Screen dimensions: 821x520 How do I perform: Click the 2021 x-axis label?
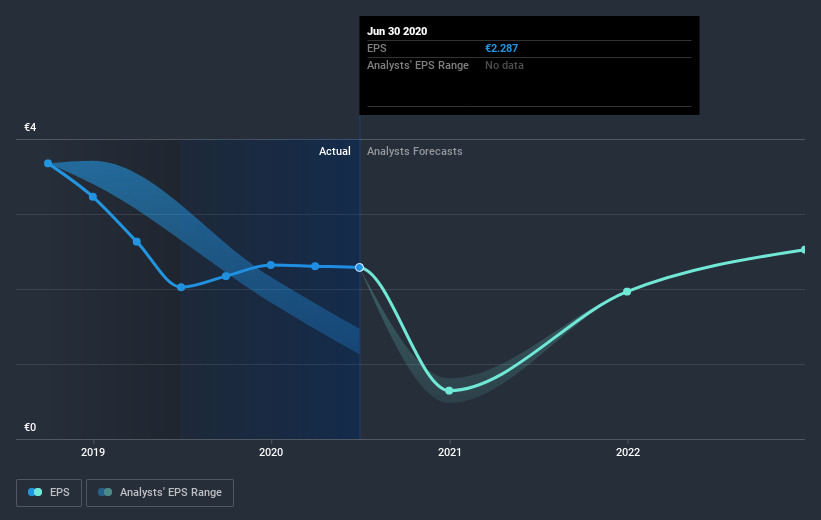coord(450,452)
